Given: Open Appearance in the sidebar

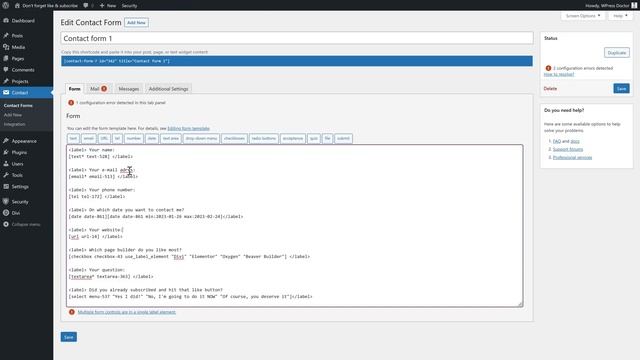Looking at the screenshot, I should click(x=24, y=141).
